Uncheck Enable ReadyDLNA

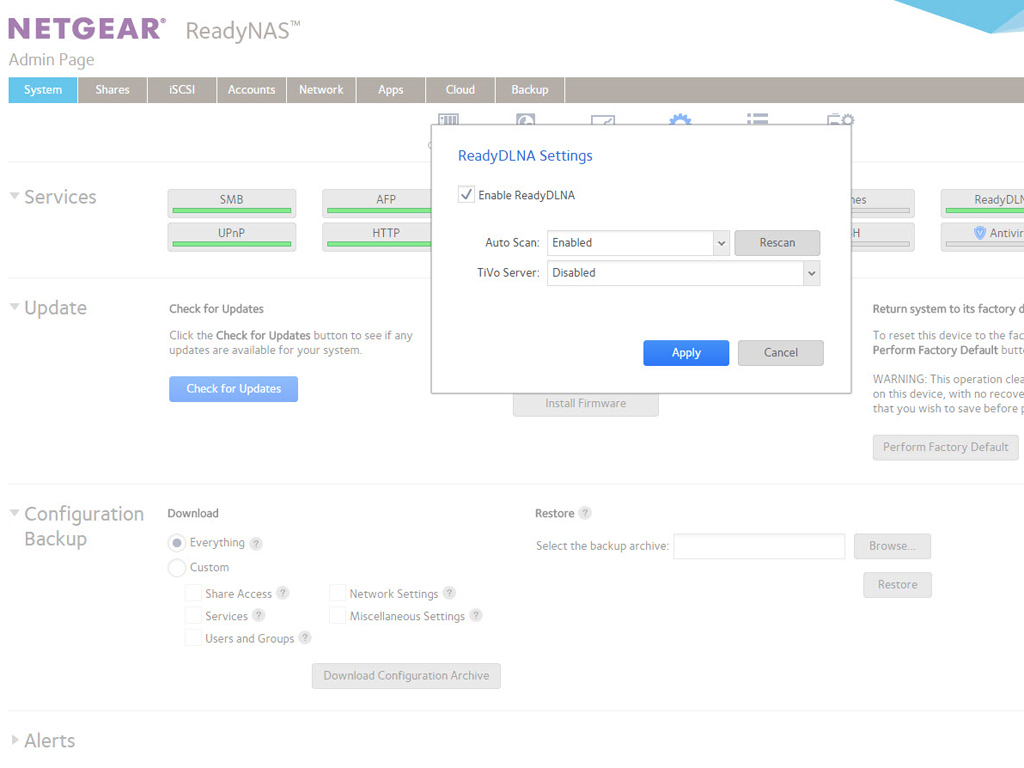466,195
